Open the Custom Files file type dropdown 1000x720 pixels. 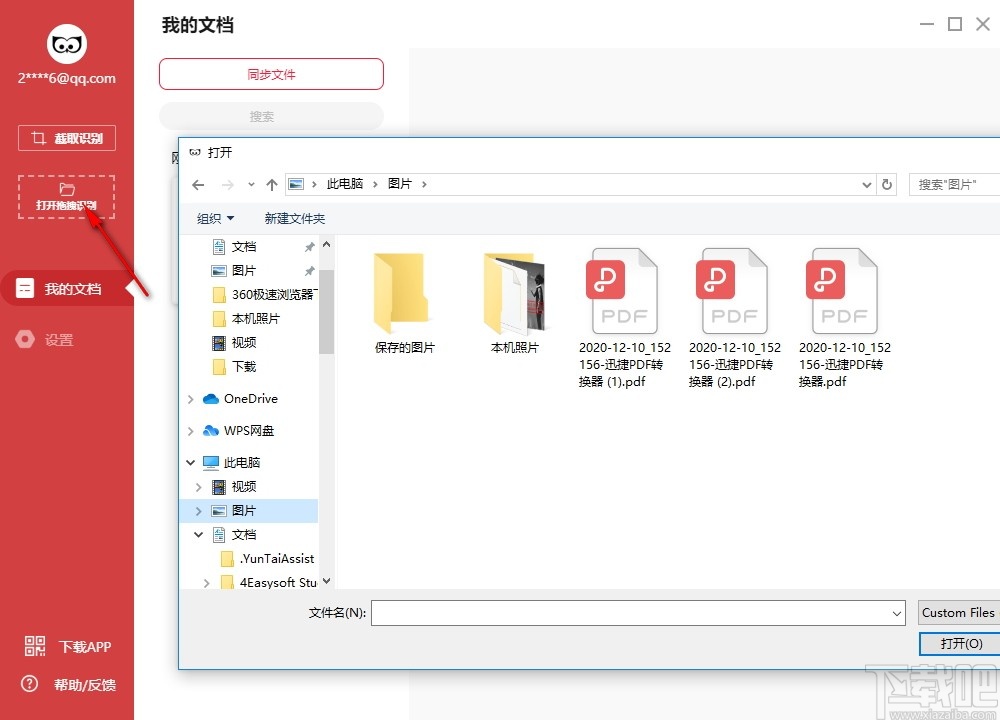pyautogui.click(x=957, y=612)
